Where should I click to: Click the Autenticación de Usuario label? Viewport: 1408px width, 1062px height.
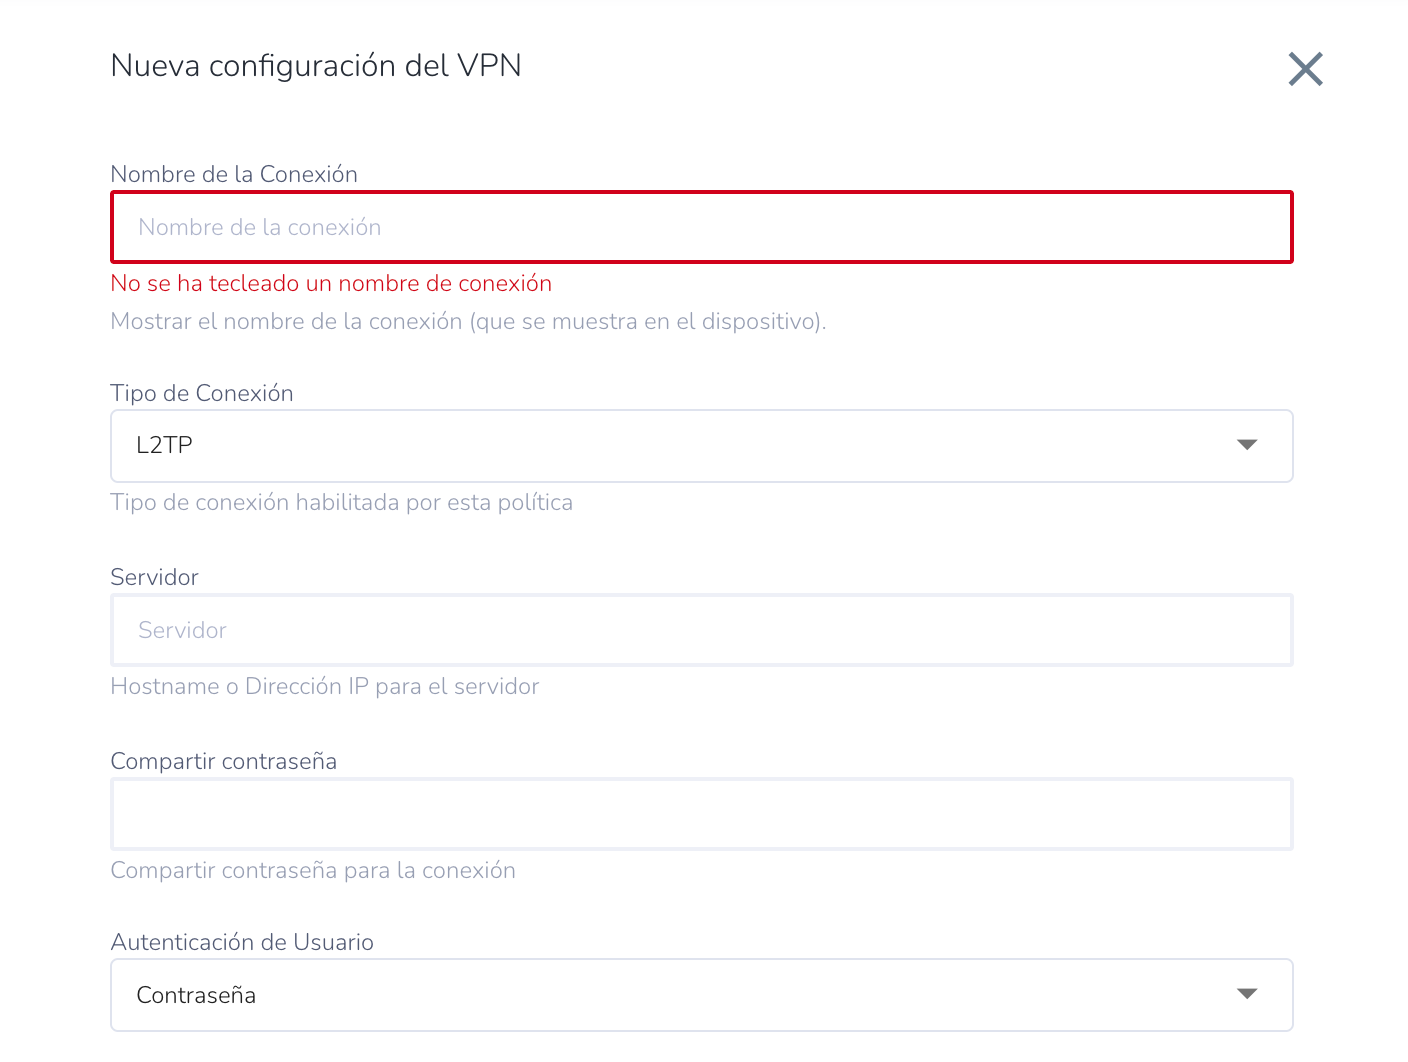point(242,942)
